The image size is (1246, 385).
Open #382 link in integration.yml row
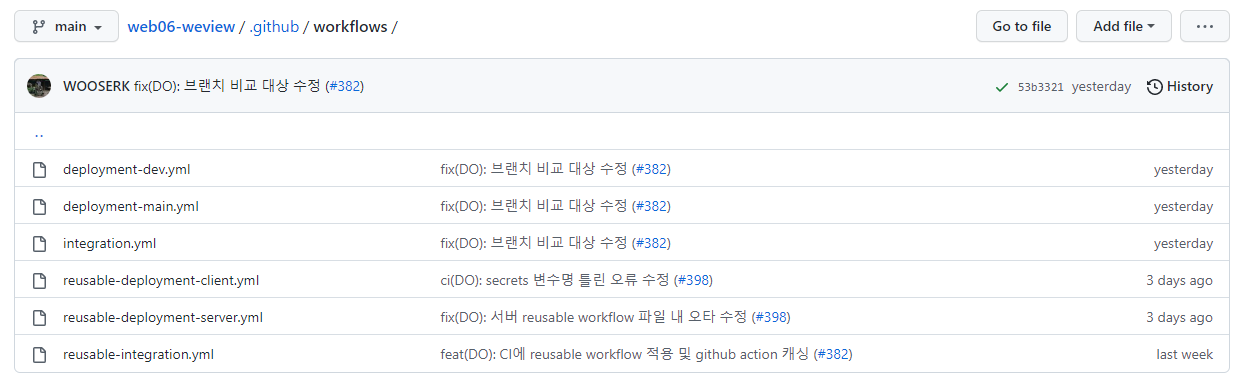tap(651, 243)
